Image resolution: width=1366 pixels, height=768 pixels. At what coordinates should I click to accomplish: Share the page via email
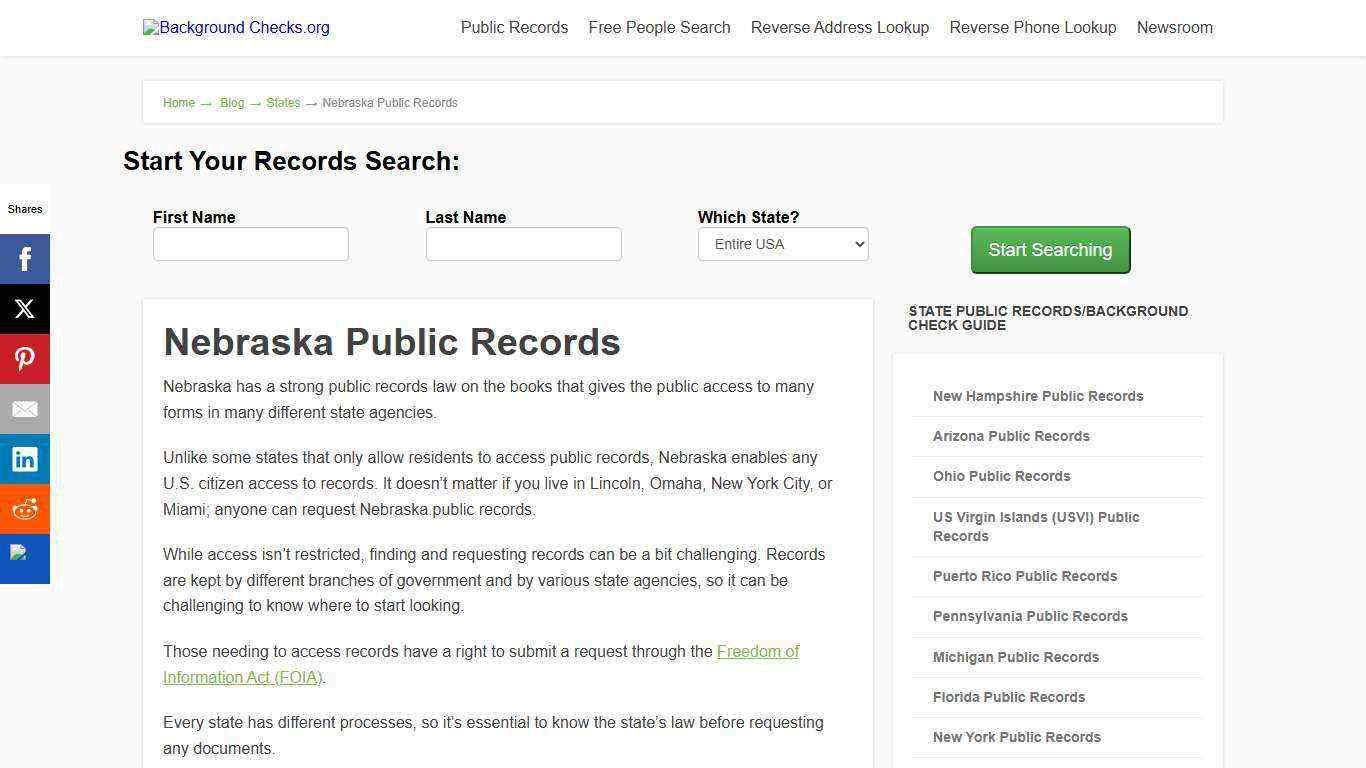[x=25, y=408]
